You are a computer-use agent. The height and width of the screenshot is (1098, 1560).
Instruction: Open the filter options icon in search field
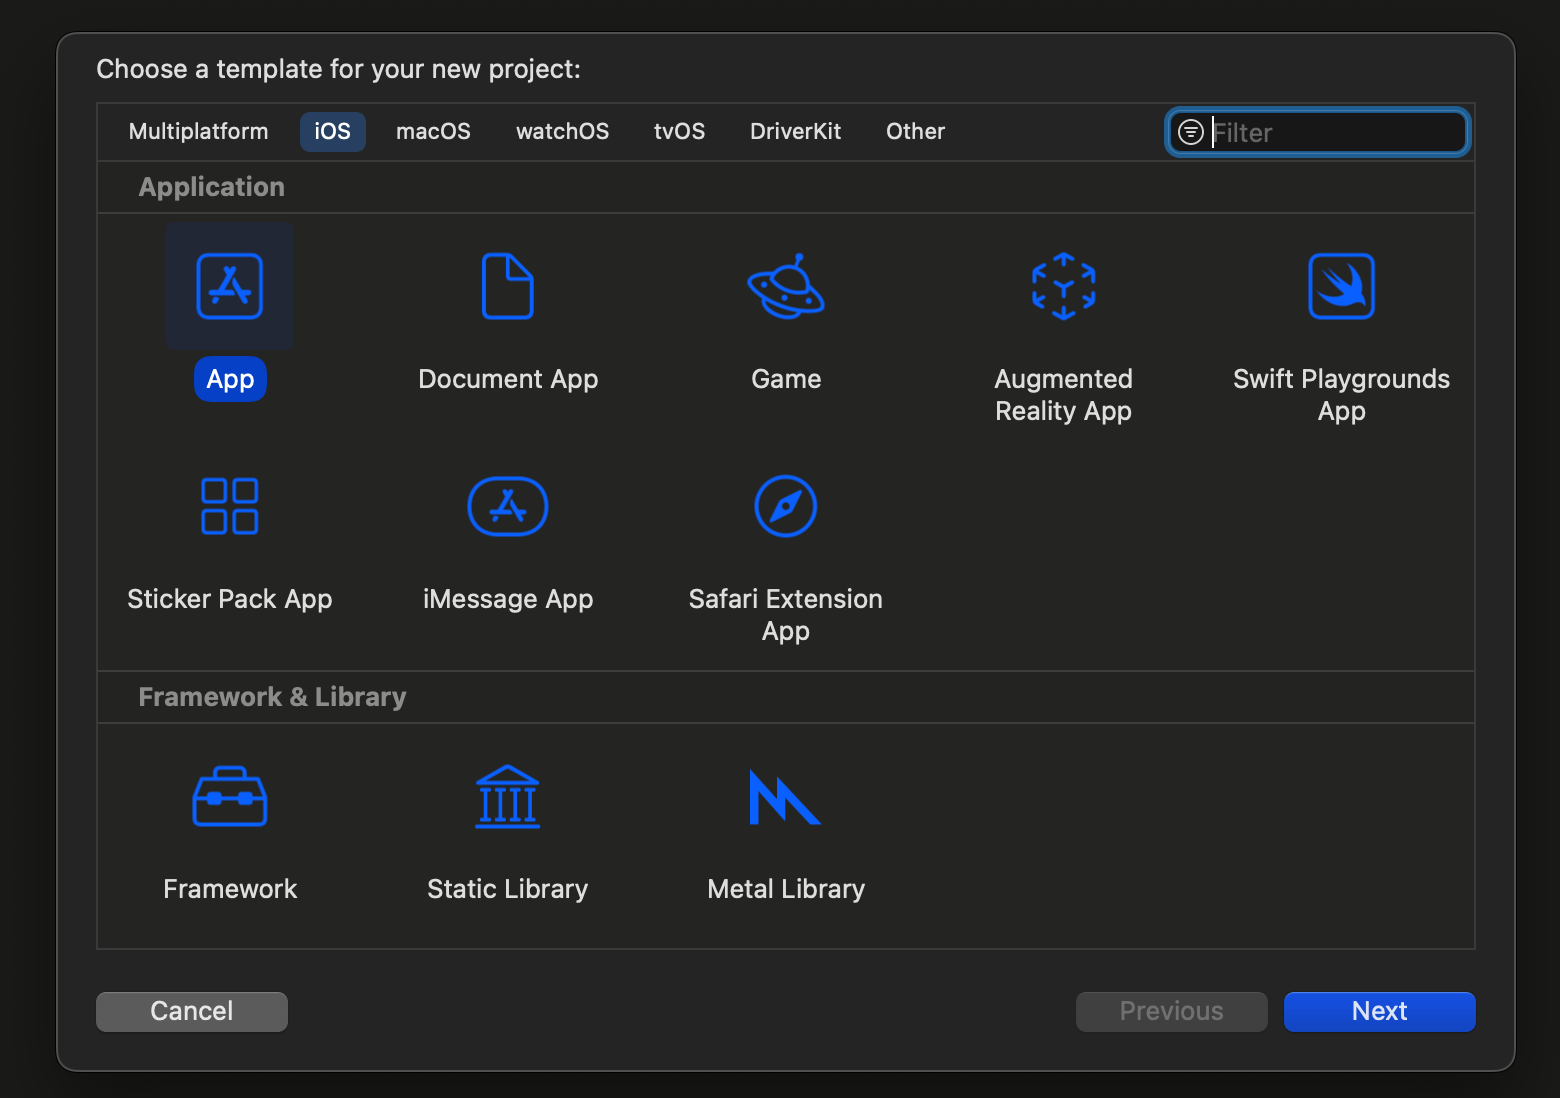point(1191,132)
